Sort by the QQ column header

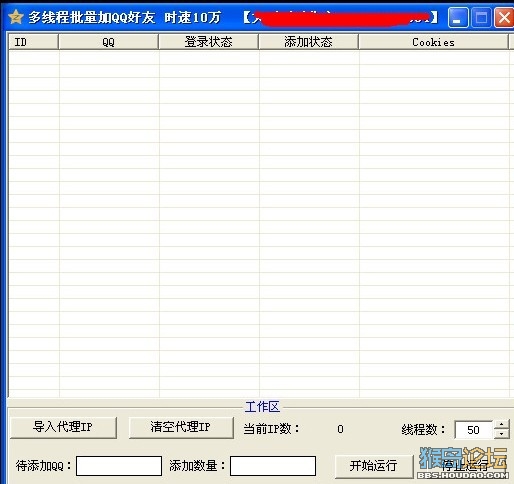(109, 42)
